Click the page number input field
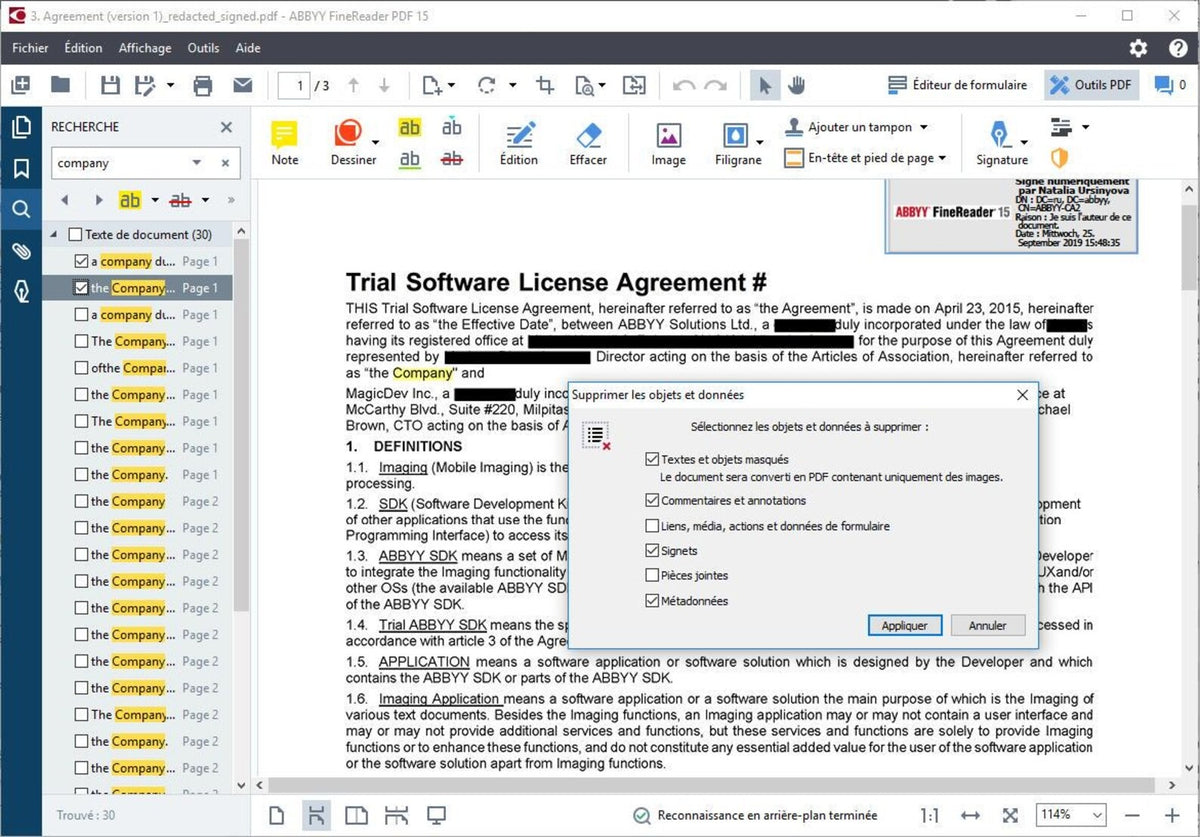 point(294,86)
